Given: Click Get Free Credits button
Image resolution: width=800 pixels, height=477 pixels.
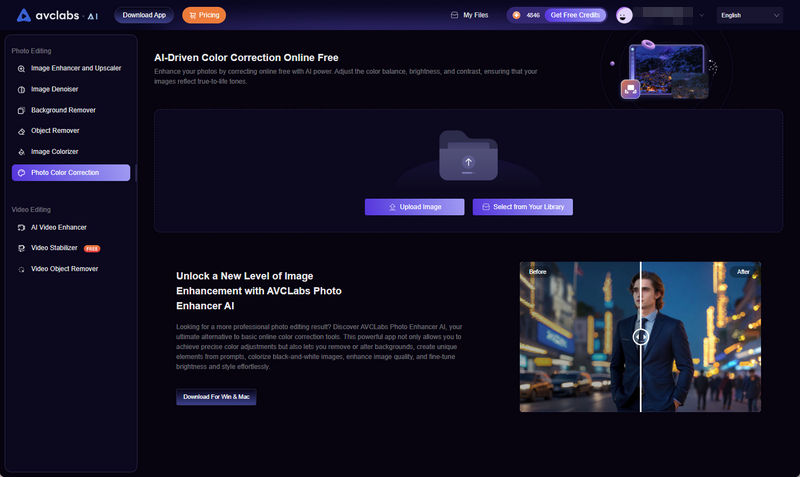Looking at the screenshot, I should point(574,15).
